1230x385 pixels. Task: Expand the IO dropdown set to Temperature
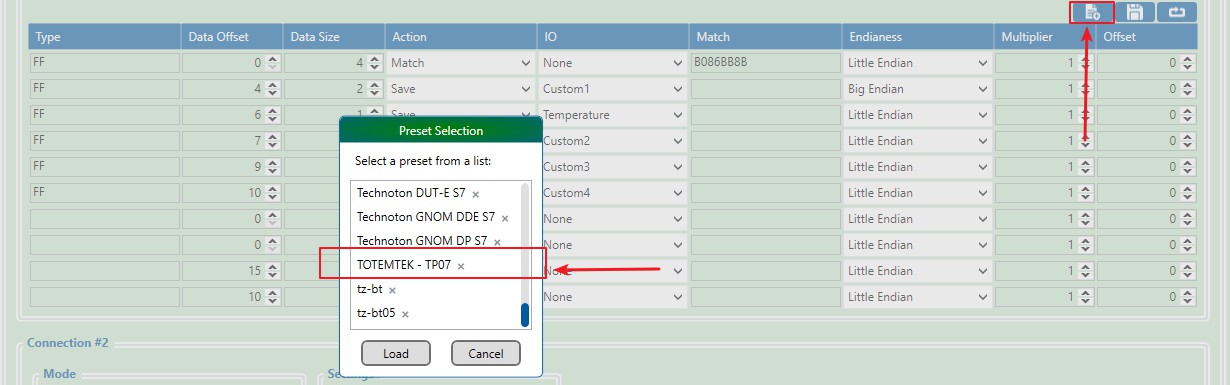tap(612, 115)
